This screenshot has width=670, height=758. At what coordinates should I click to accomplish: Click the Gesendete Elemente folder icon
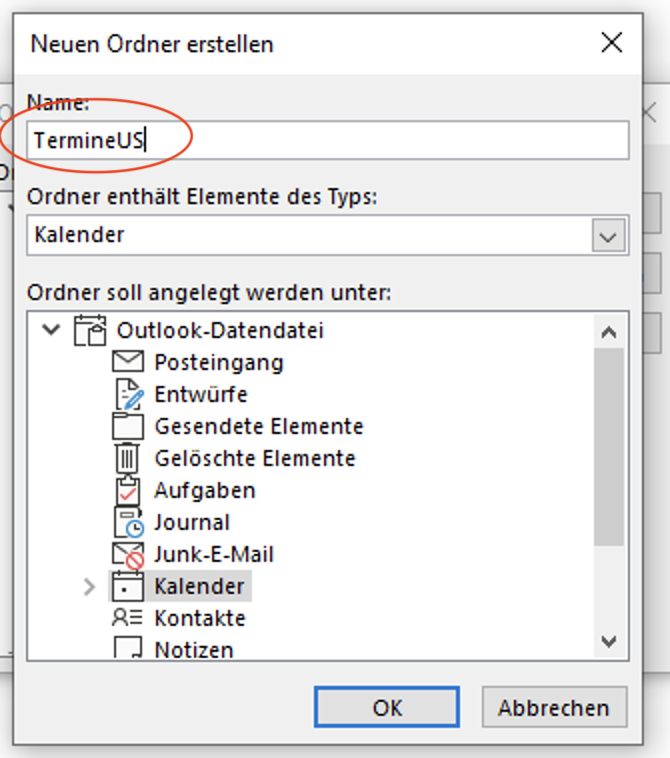point(128,426)
